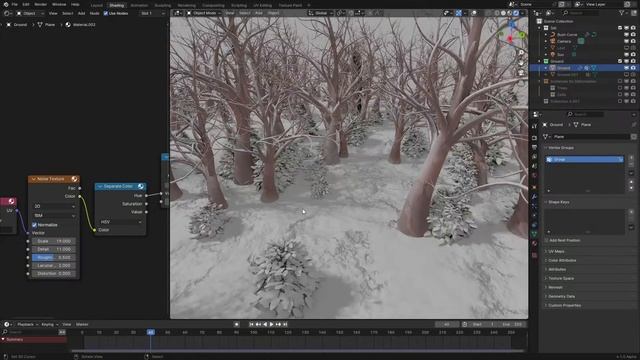Collapse the Noise Texture node

point(33,179)
